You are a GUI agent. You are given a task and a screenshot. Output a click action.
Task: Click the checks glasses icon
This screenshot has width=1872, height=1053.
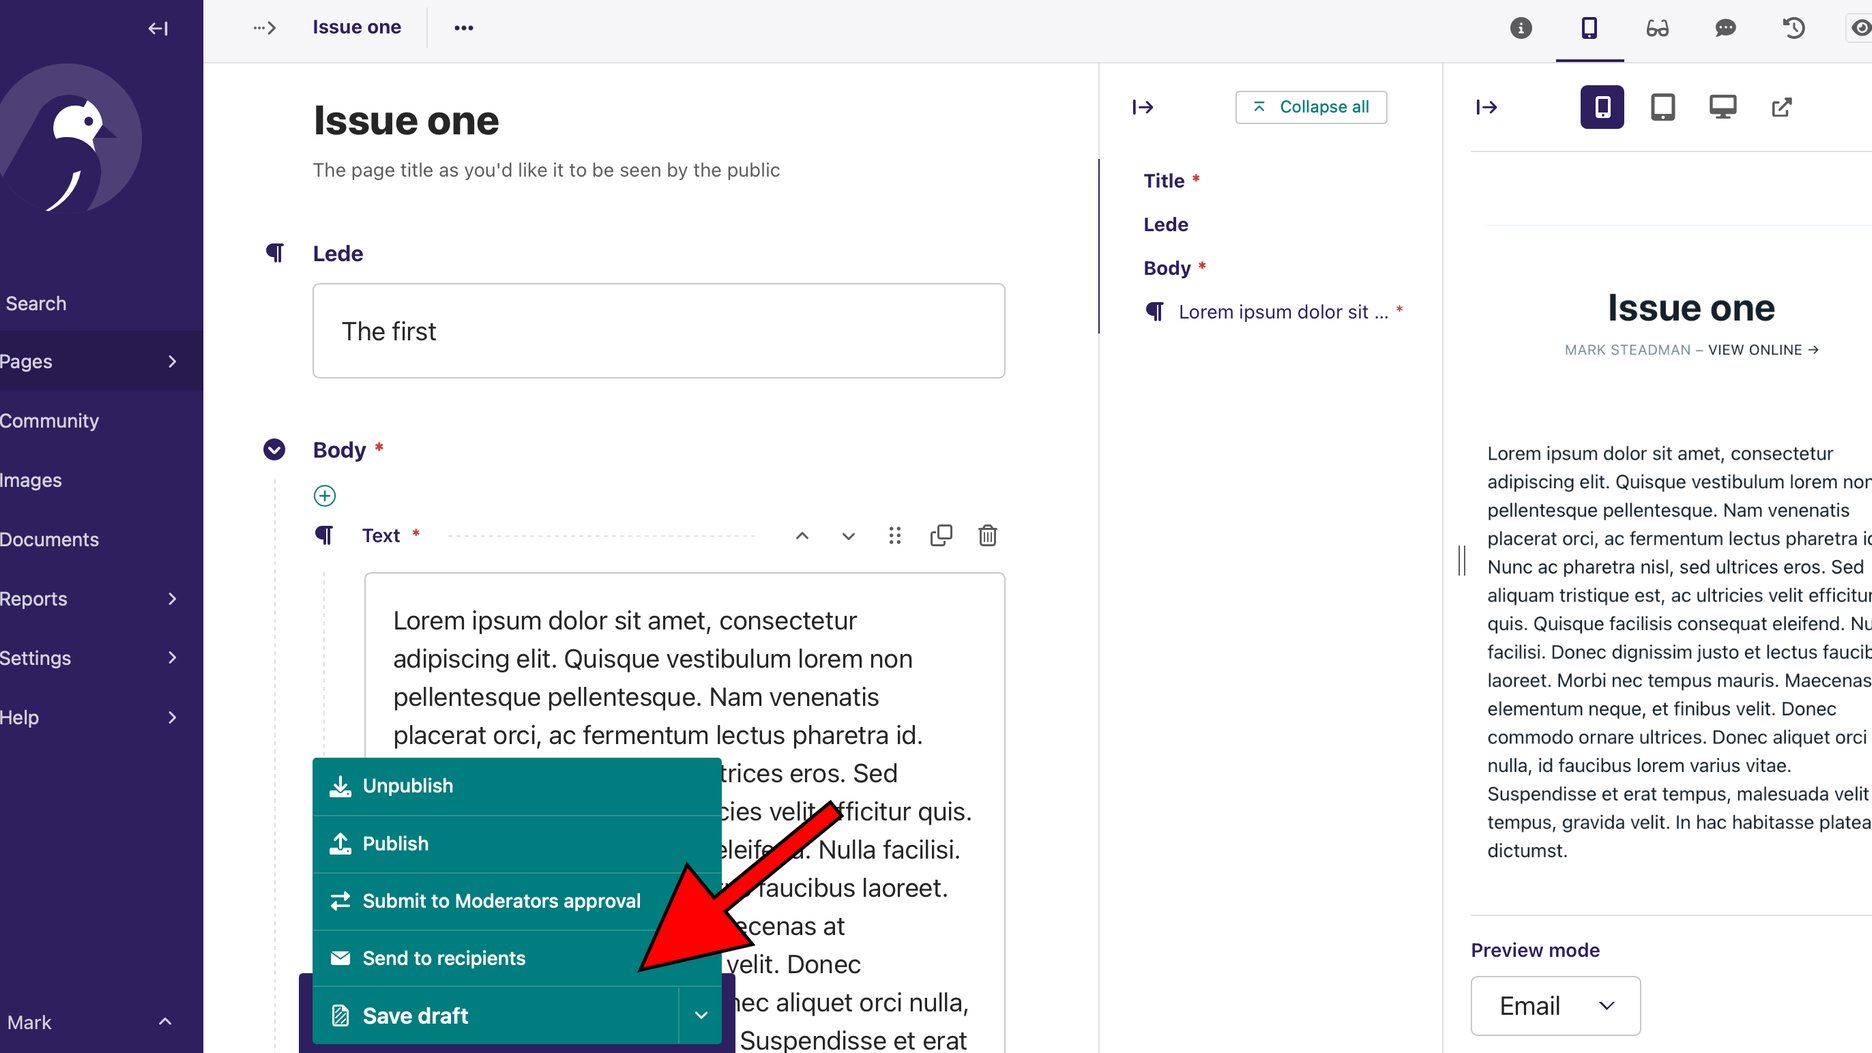[x=1657, y=28]
